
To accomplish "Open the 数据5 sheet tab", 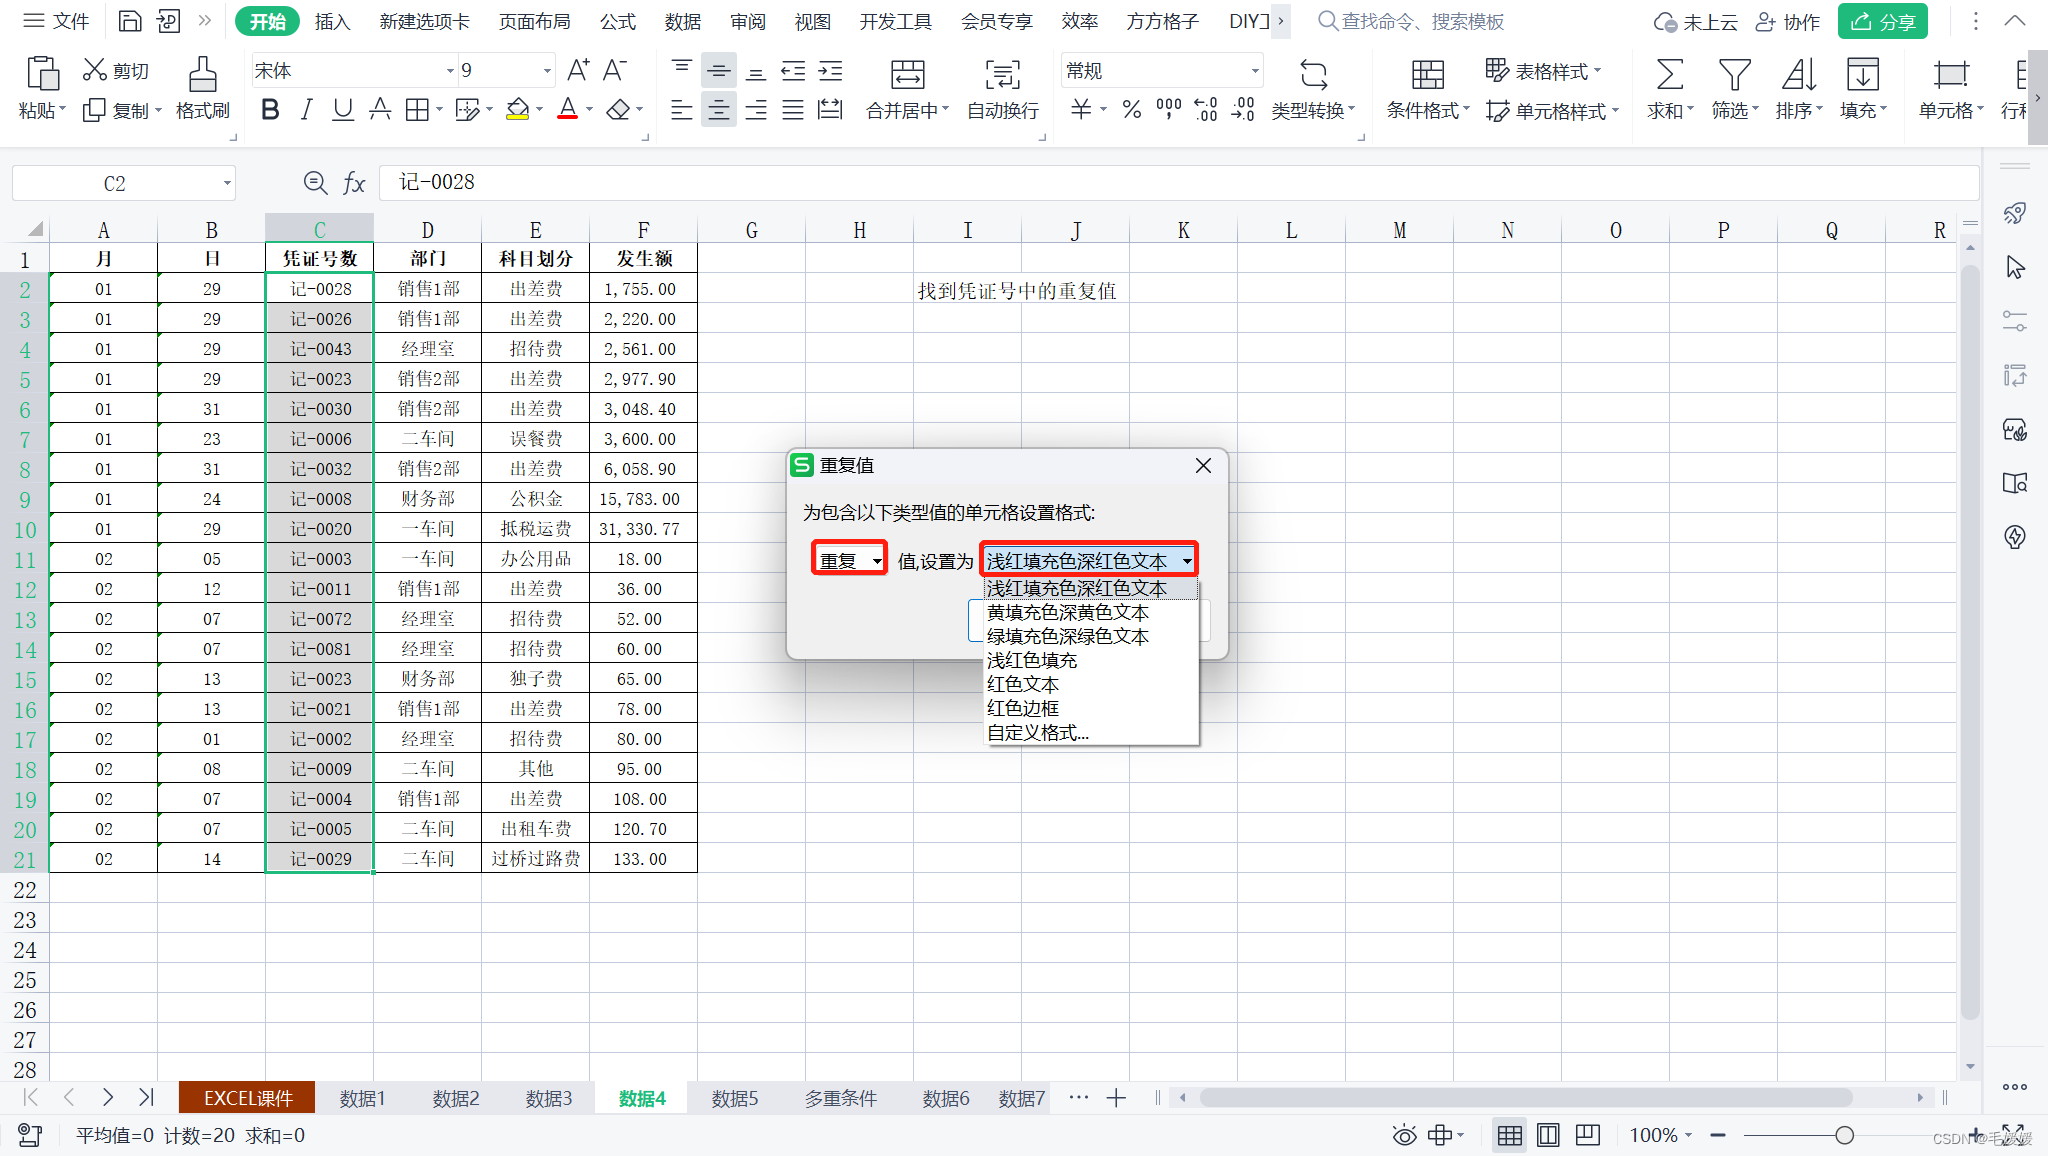I will [x=734, y=1098].
